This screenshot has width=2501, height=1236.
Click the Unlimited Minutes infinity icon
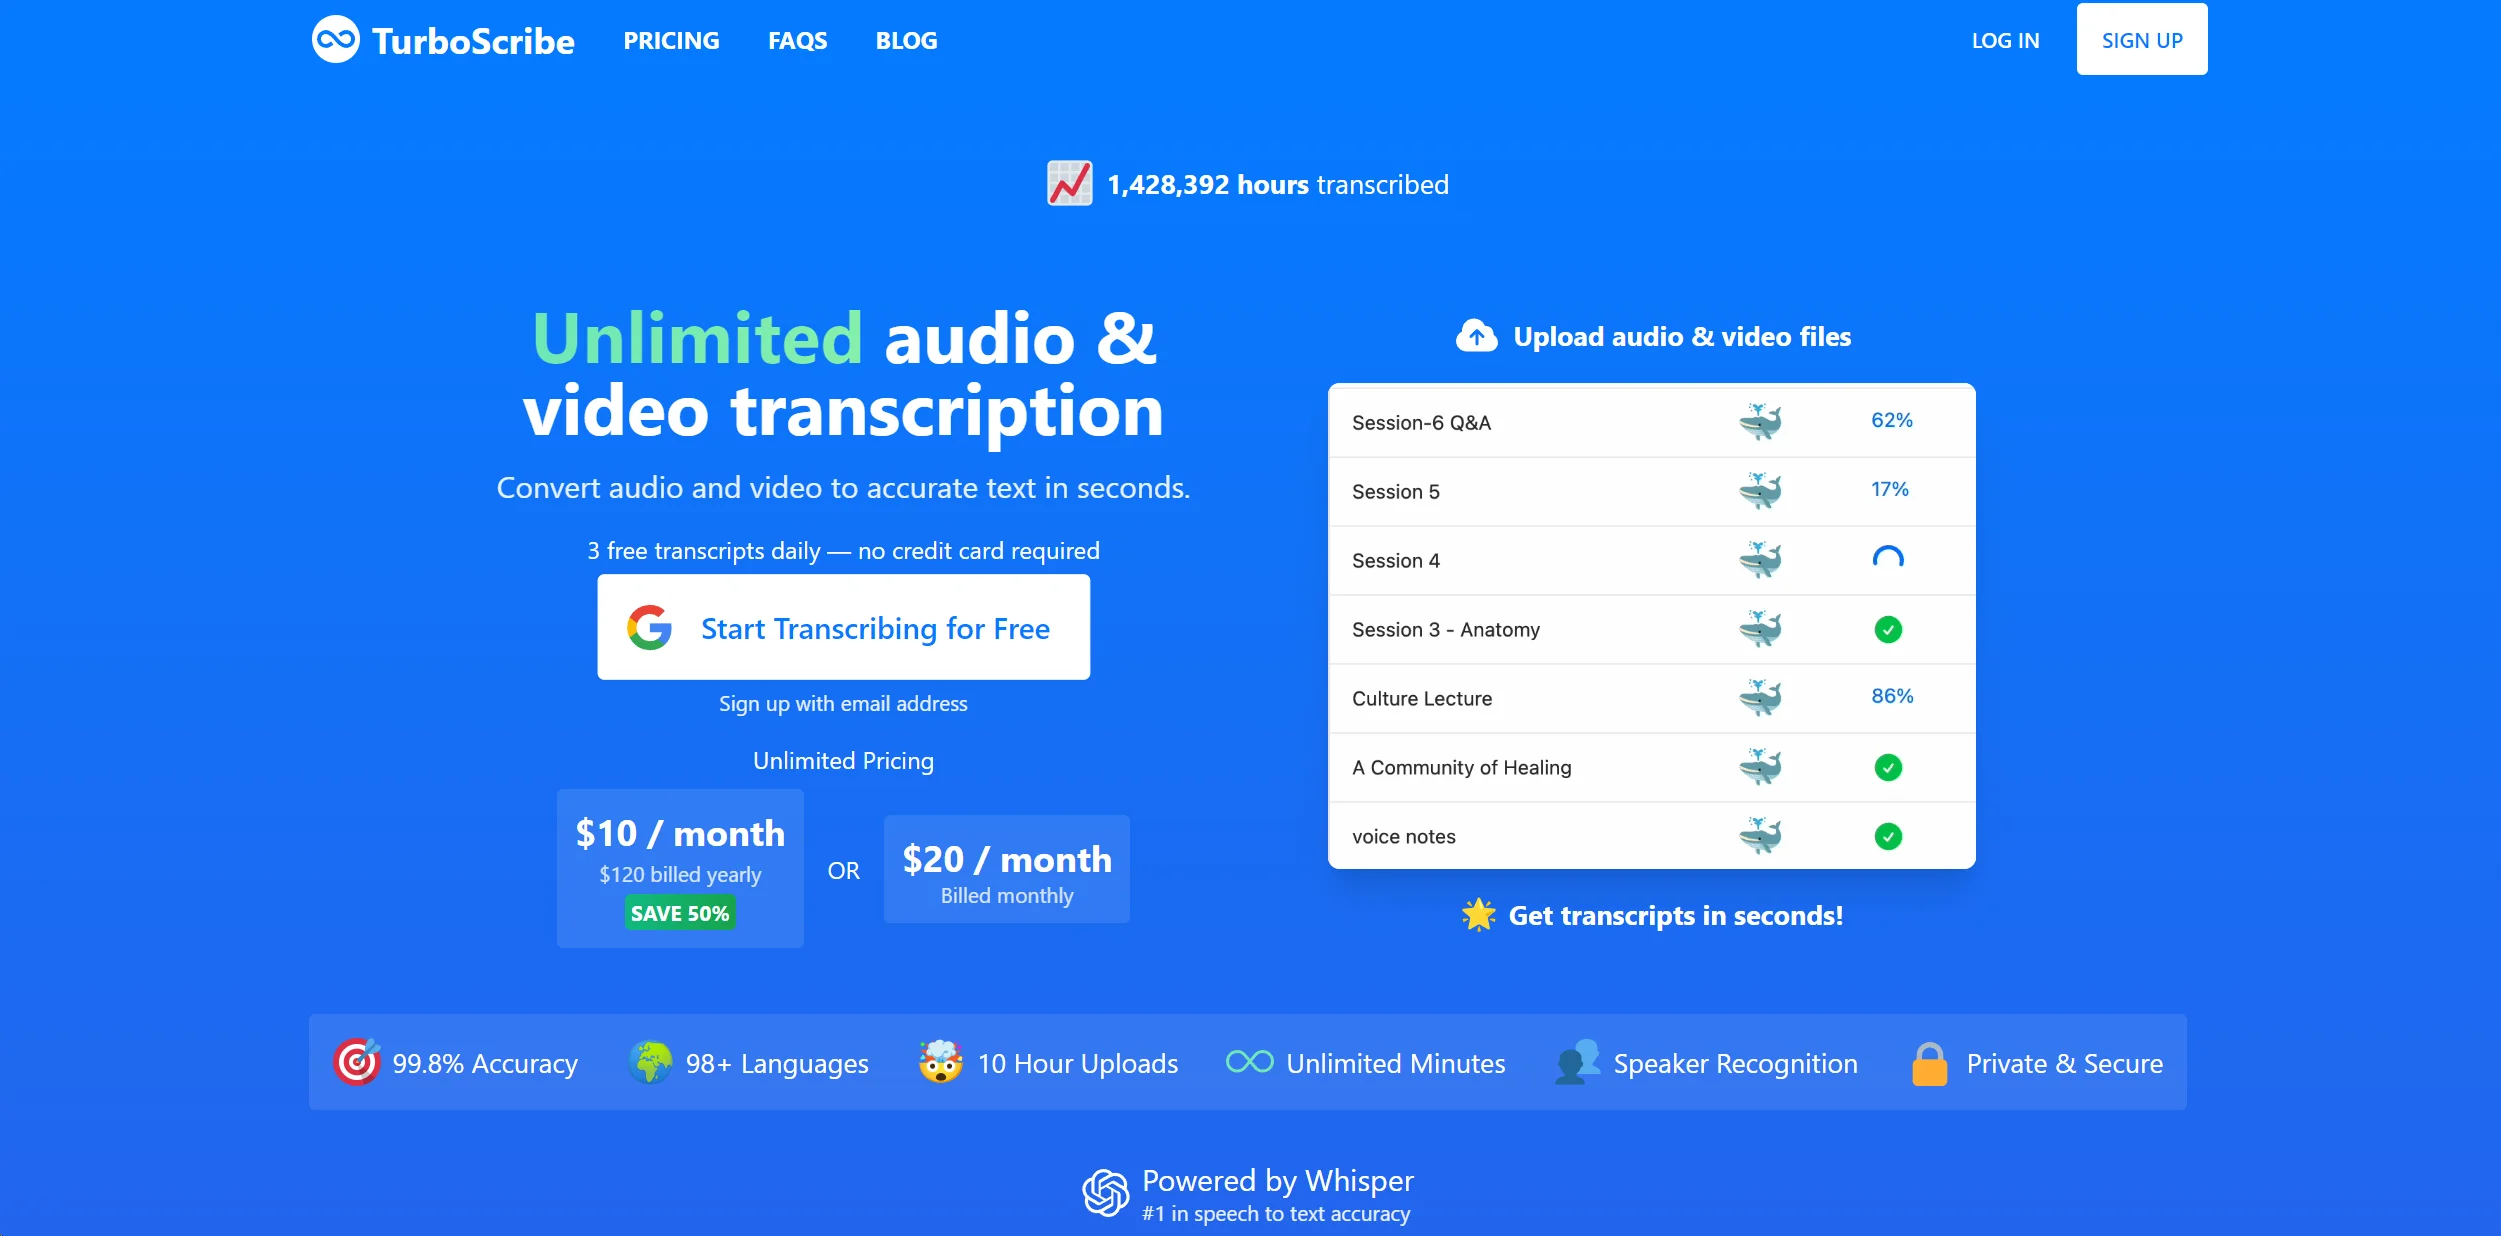(x=1248, y=1062)
